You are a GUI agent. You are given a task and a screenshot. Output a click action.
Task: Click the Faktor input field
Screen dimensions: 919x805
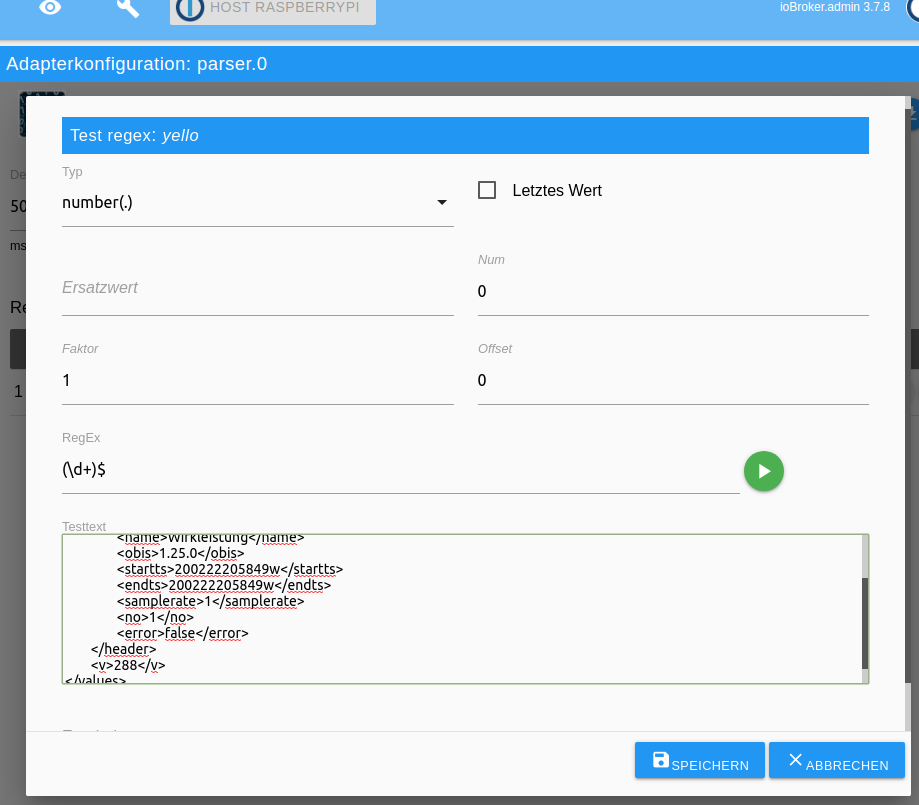tap(257, 381)
